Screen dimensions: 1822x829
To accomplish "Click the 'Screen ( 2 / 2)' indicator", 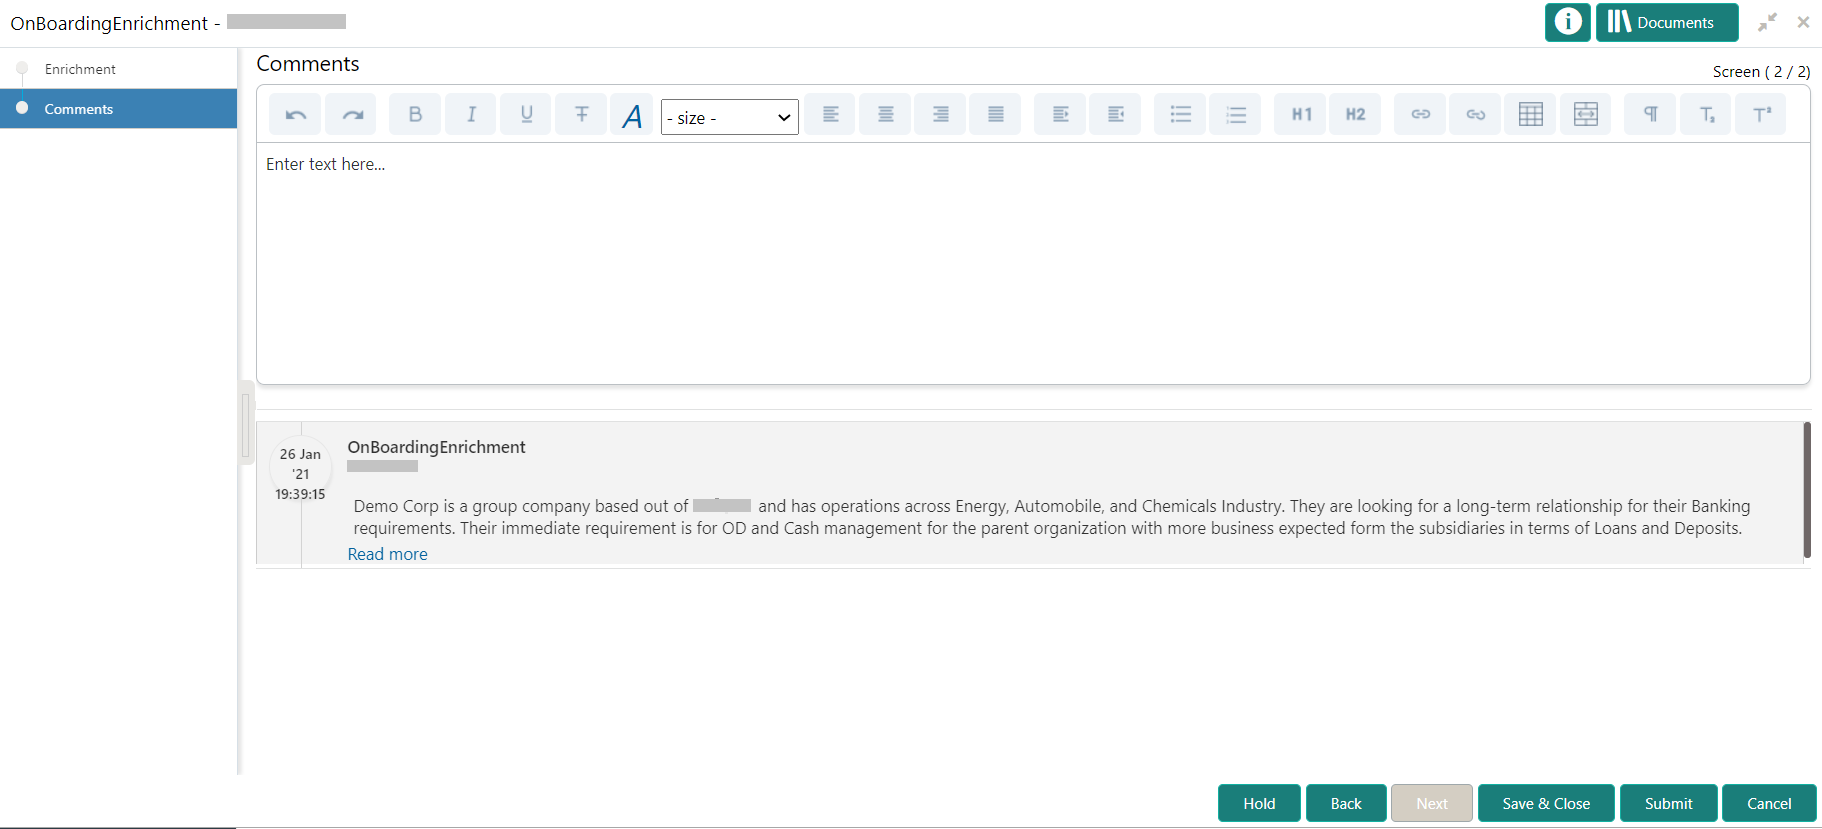I will point(1761,72).
